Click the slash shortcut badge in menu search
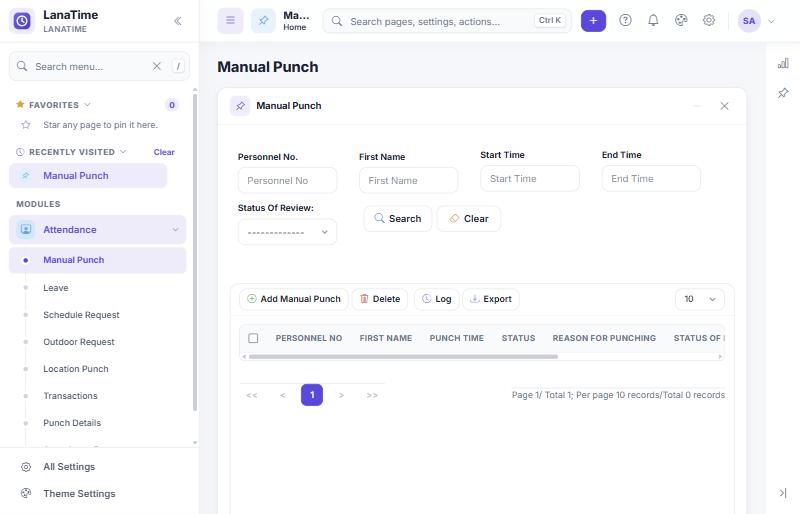This screenshot has height=514, width=800. 178,66
